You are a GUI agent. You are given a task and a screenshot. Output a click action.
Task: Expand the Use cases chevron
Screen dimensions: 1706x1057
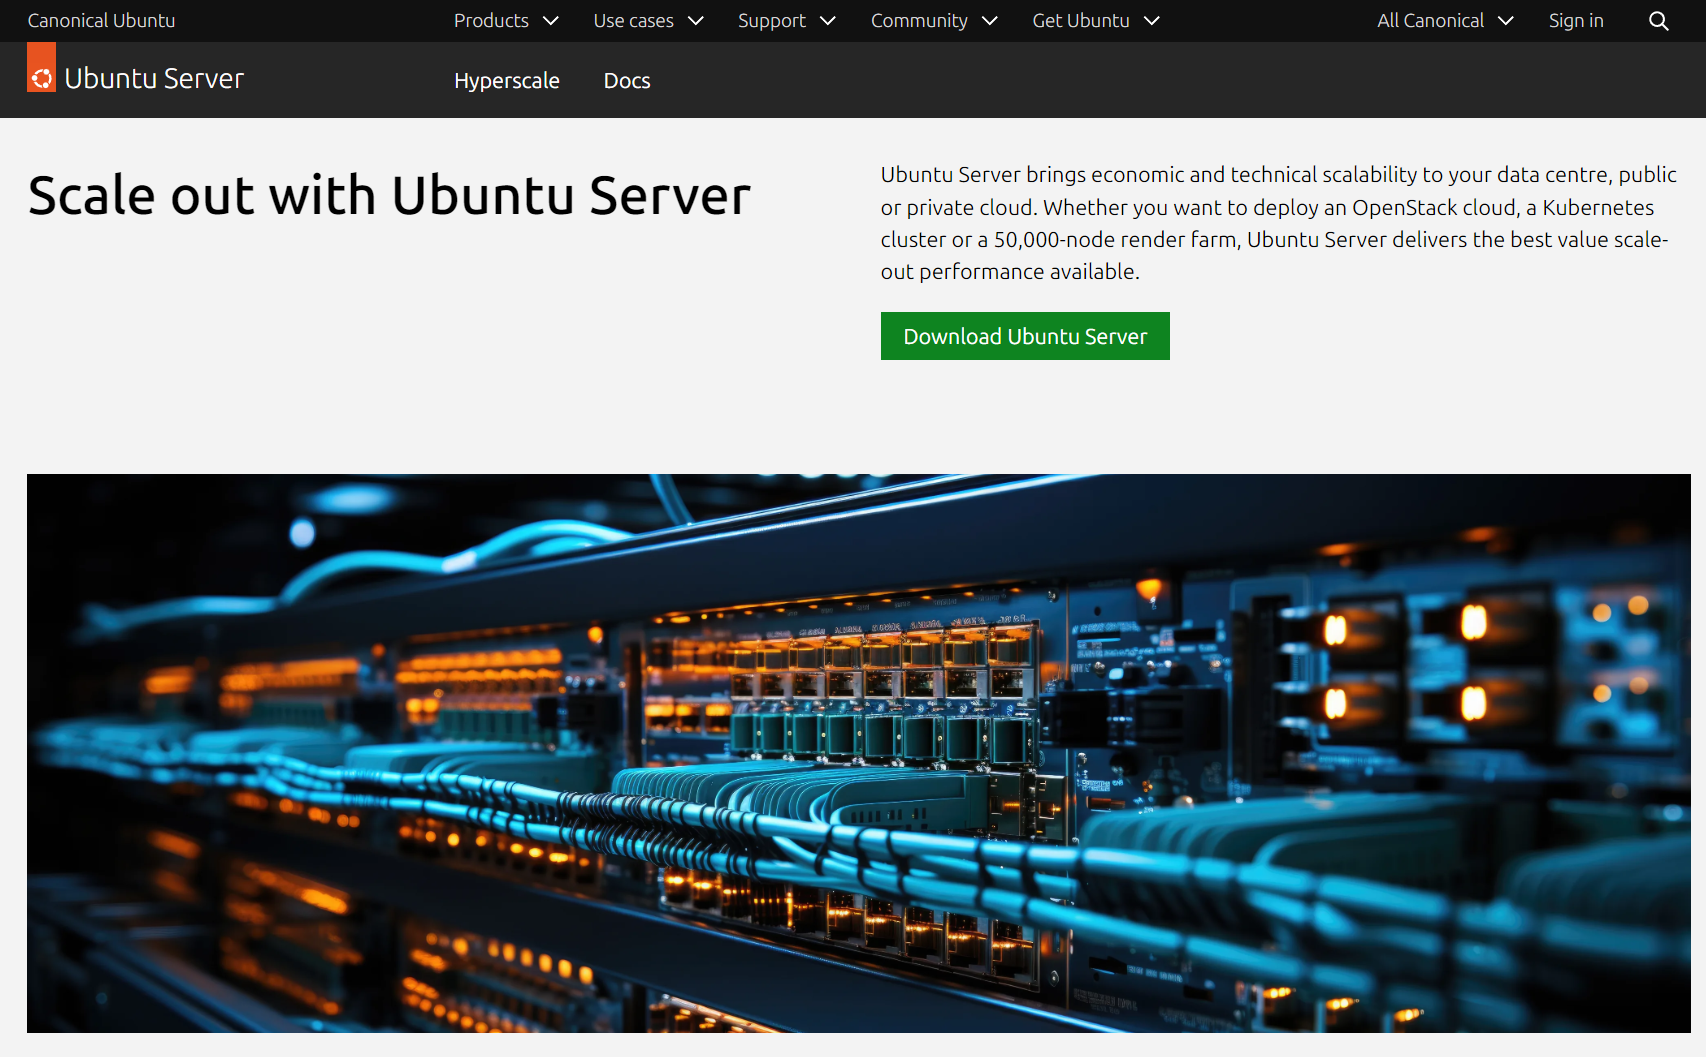[696, 21]
